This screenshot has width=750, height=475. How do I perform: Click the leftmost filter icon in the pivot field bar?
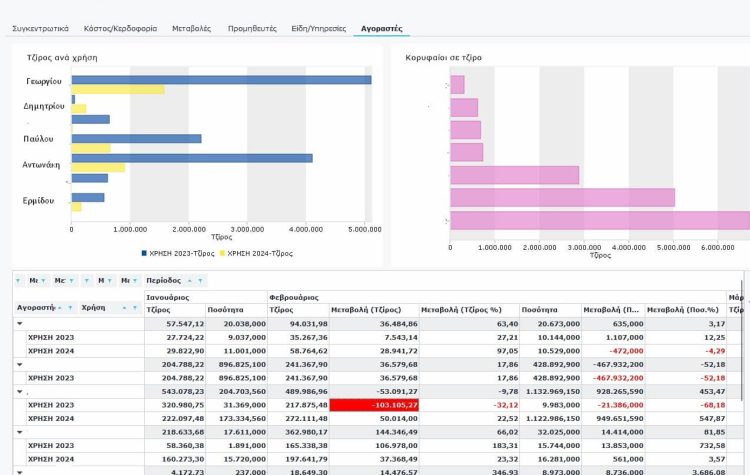pos(19,281)
